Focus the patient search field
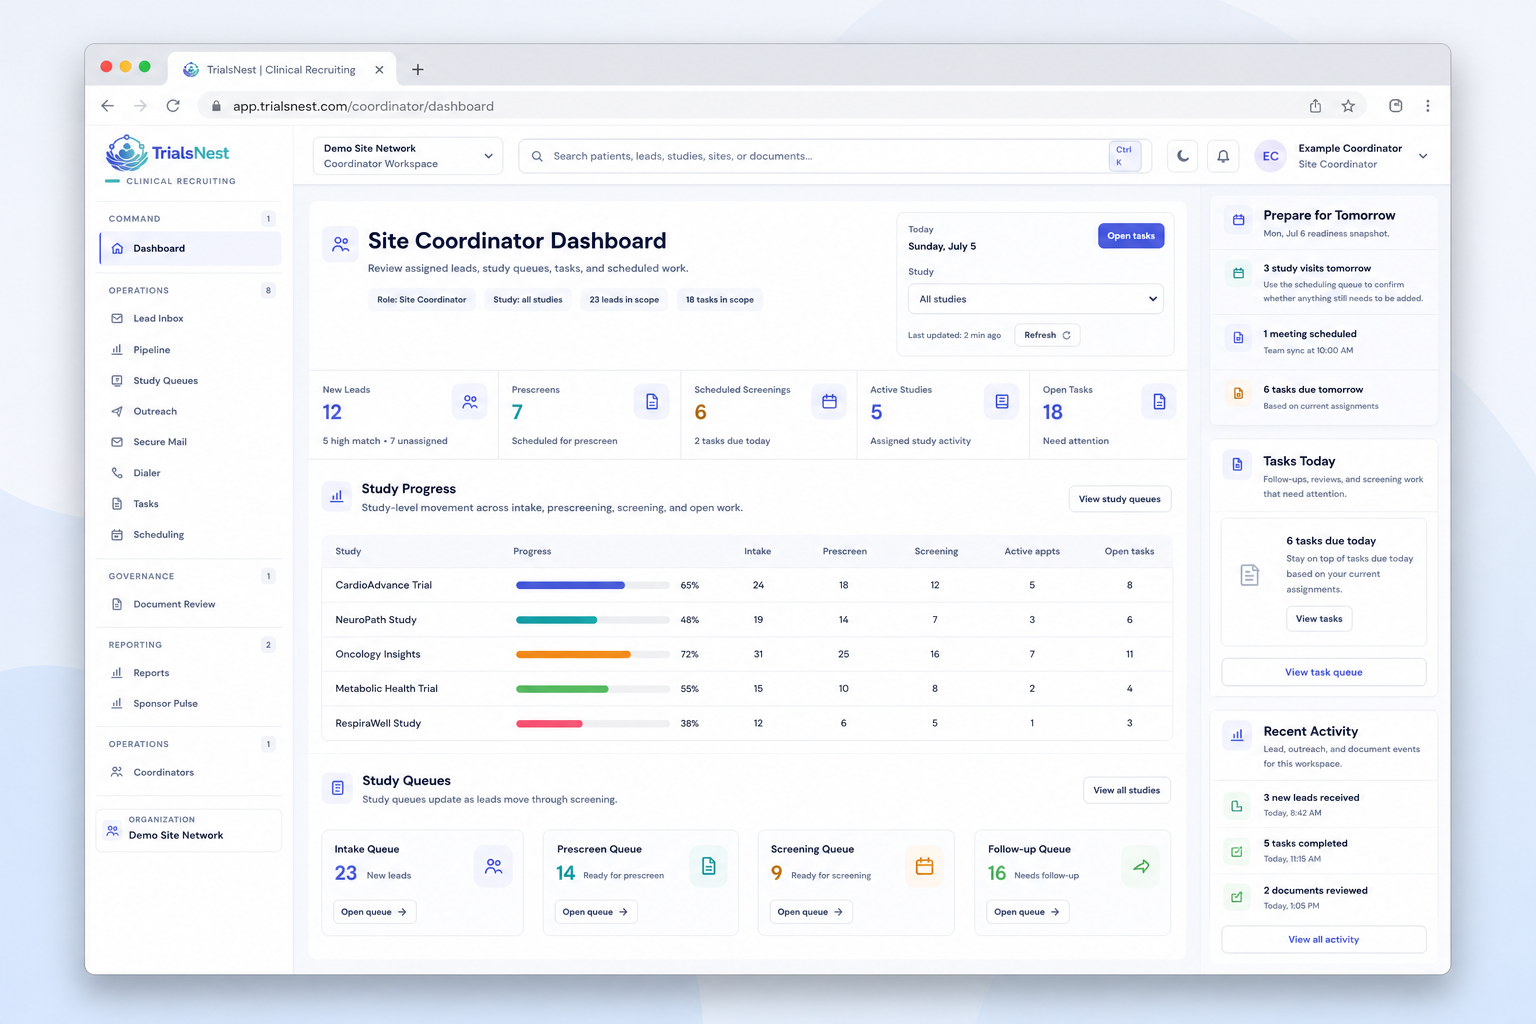The width and height of the screenshot is (1536, 1024). pos(835,156)
